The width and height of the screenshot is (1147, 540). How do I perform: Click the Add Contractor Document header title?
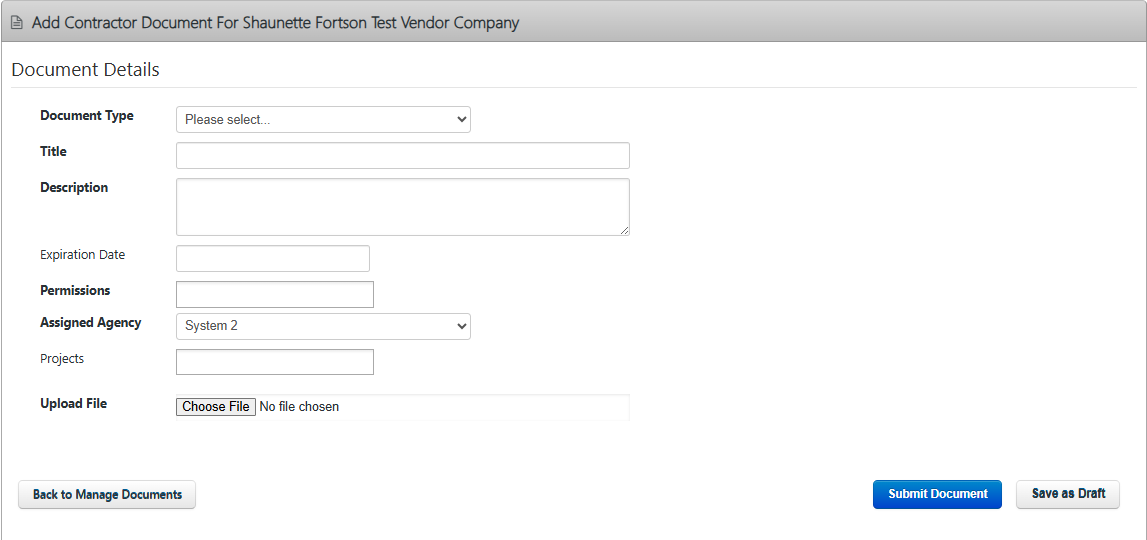[x=275, y=22]
